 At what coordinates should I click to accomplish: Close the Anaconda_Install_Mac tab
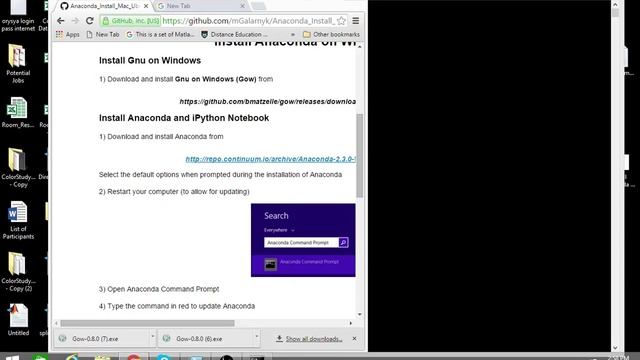click(146, 6)
